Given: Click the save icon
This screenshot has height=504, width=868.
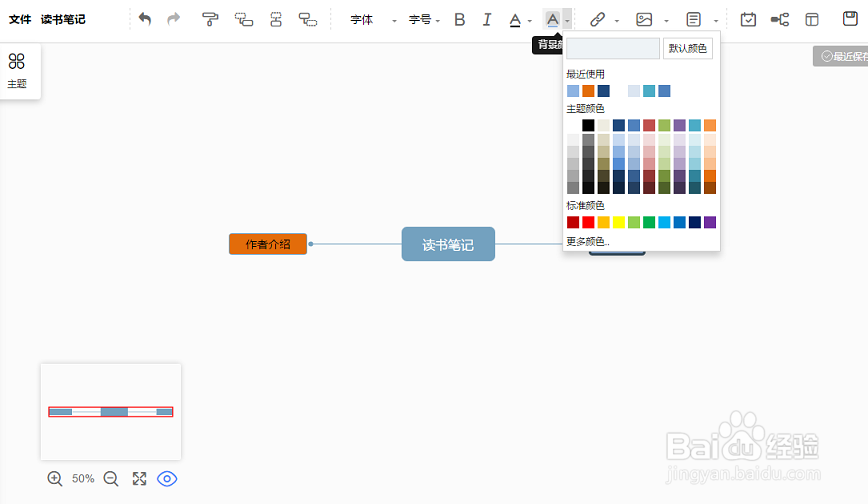Looking at the screenshot, I should (850, 18).
